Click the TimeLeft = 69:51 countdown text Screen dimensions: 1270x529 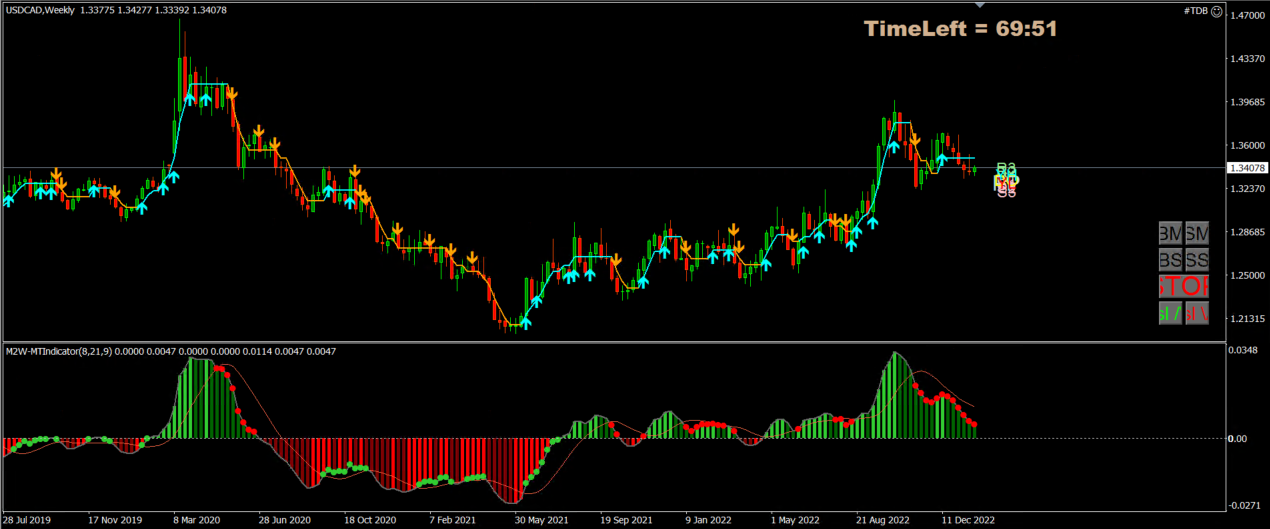click(x=960, y=29)
